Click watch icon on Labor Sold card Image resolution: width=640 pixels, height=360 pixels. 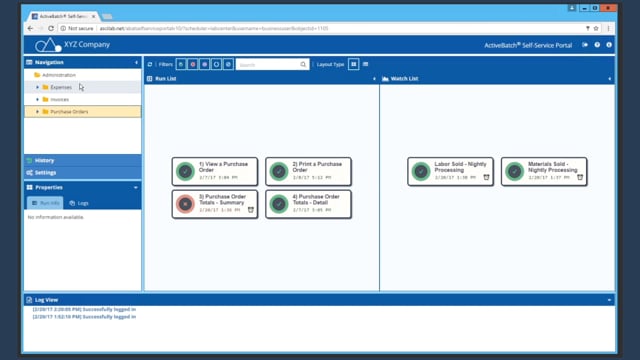coord(486,177)
